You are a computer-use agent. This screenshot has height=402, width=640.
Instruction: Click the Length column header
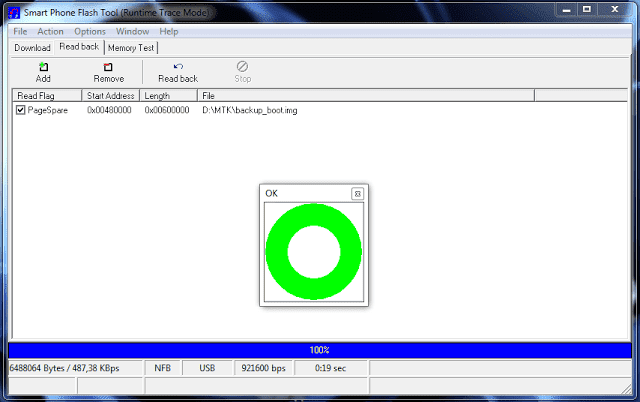(169, 96)
